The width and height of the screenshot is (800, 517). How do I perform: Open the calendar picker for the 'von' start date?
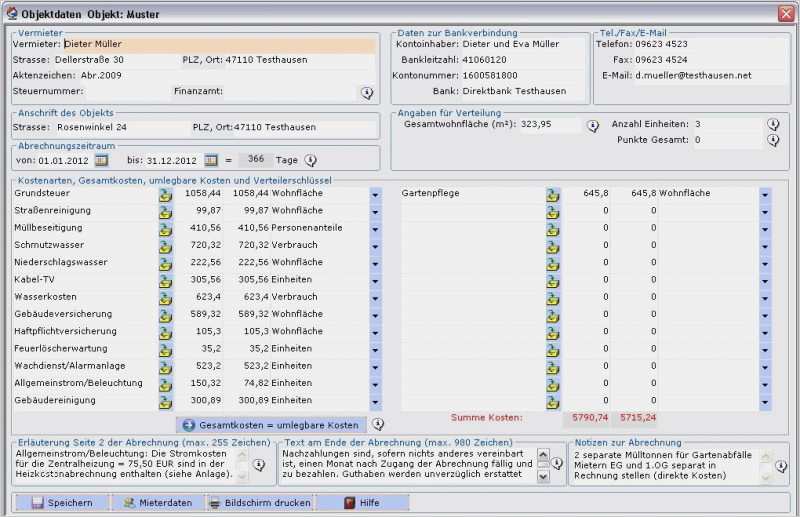tap(101, 160)
